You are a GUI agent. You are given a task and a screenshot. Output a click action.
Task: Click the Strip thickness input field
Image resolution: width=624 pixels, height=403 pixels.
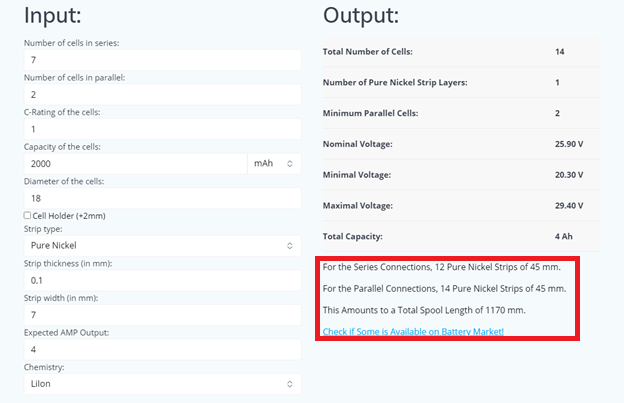coord(162,280)
